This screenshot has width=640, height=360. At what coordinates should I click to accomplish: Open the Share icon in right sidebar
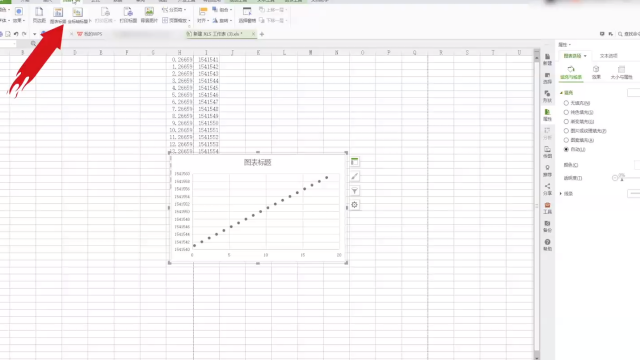coord(547,189)
